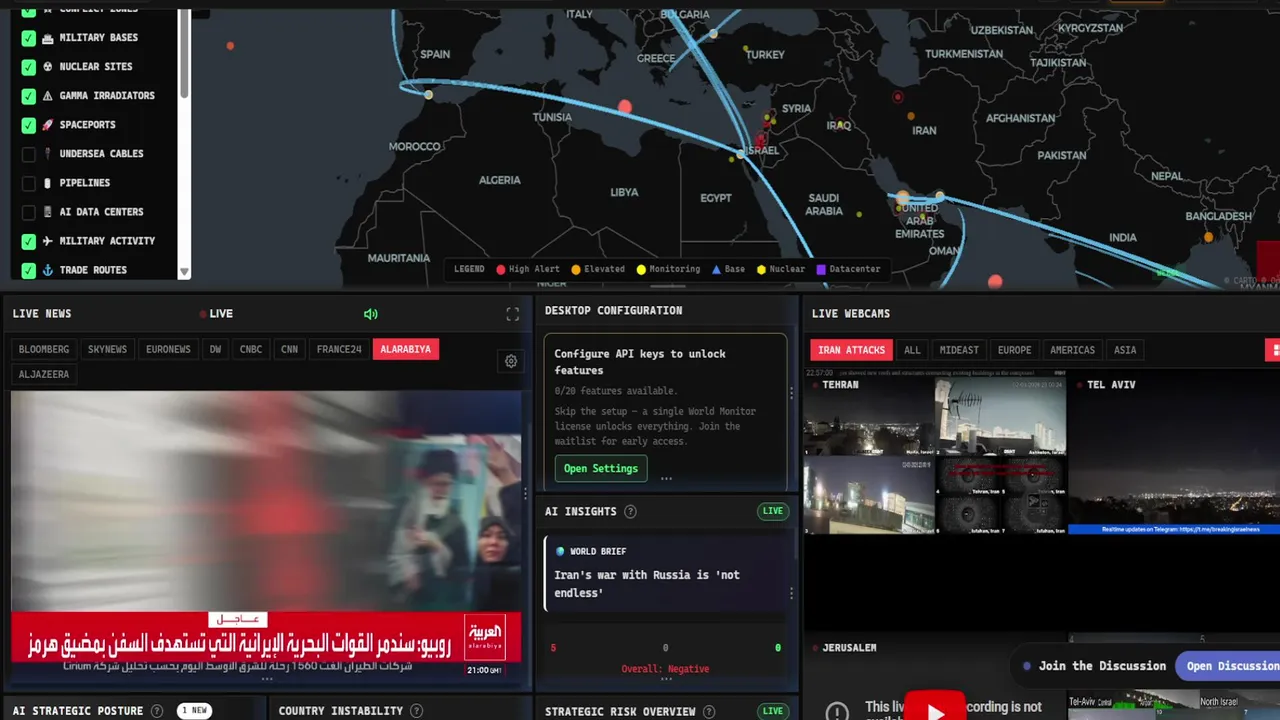Viewport: 1280px width, 720px height.
Task: Select the Iran Attacks webcam filter
Action: point(852,350)
